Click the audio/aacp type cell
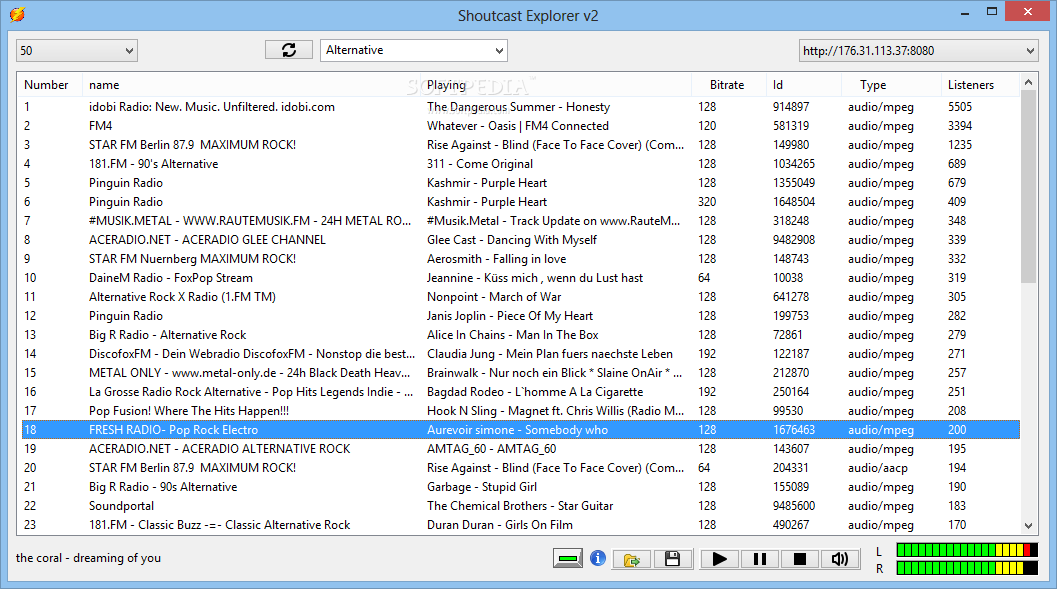Image resolution: width=1057 pixels, height=589 pixels. (x=878, y=468)
